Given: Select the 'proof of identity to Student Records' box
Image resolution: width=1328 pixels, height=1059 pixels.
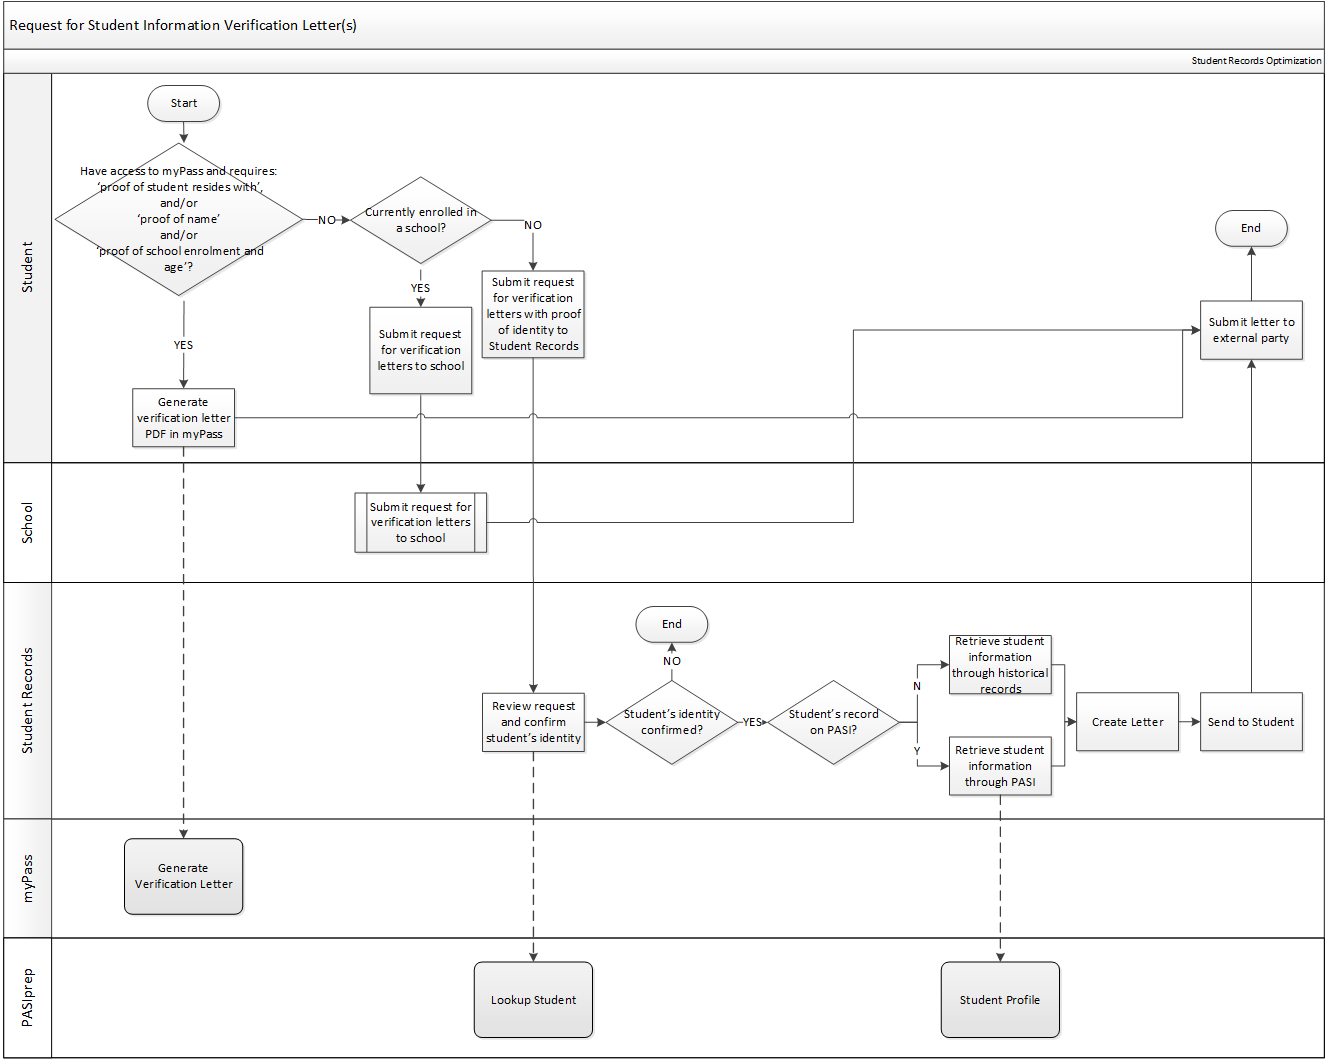Looking at the screenshot, I should coord(533,314).
